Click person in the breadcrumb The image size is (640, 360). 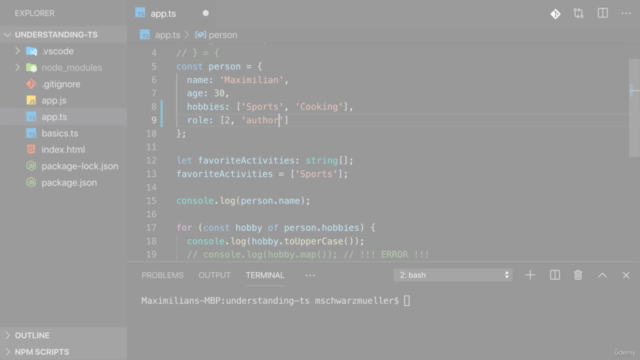pos(223,35)
